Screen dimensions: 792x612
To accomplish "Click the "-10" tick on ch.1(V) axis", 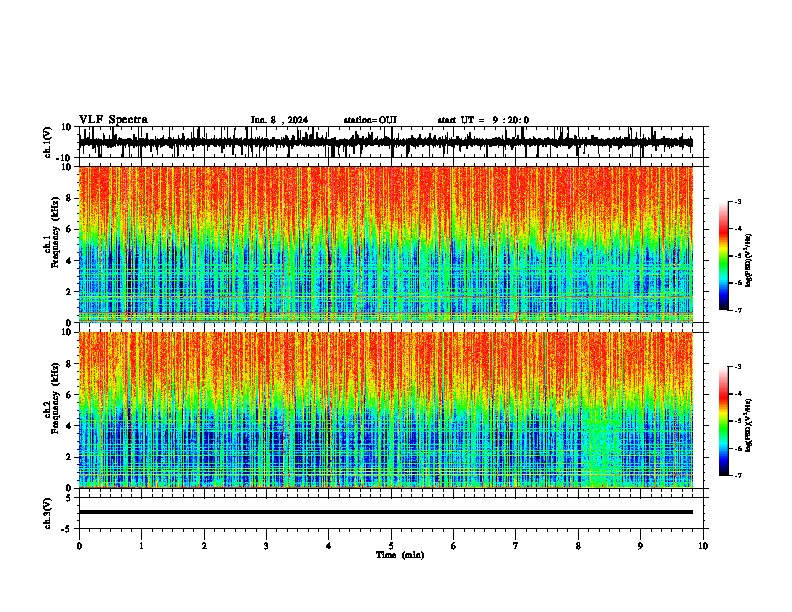I will pos(65,158).
